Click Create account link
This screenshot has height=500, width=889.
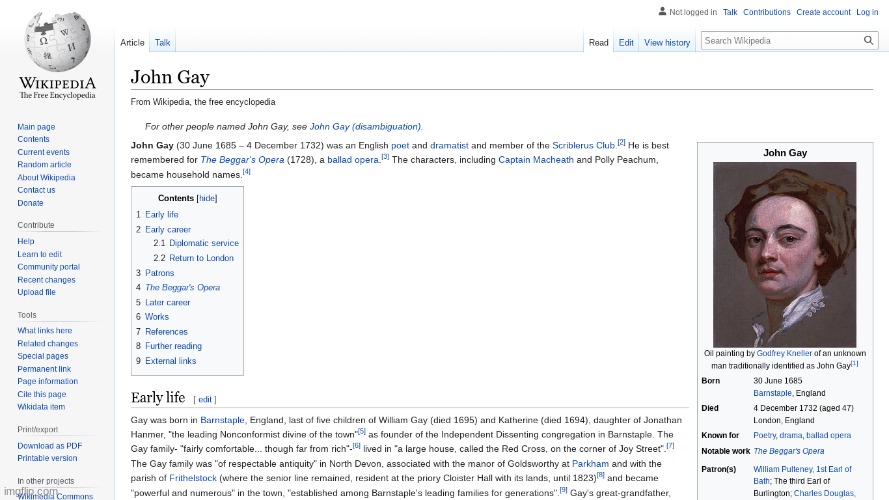(x=823, y=12)
